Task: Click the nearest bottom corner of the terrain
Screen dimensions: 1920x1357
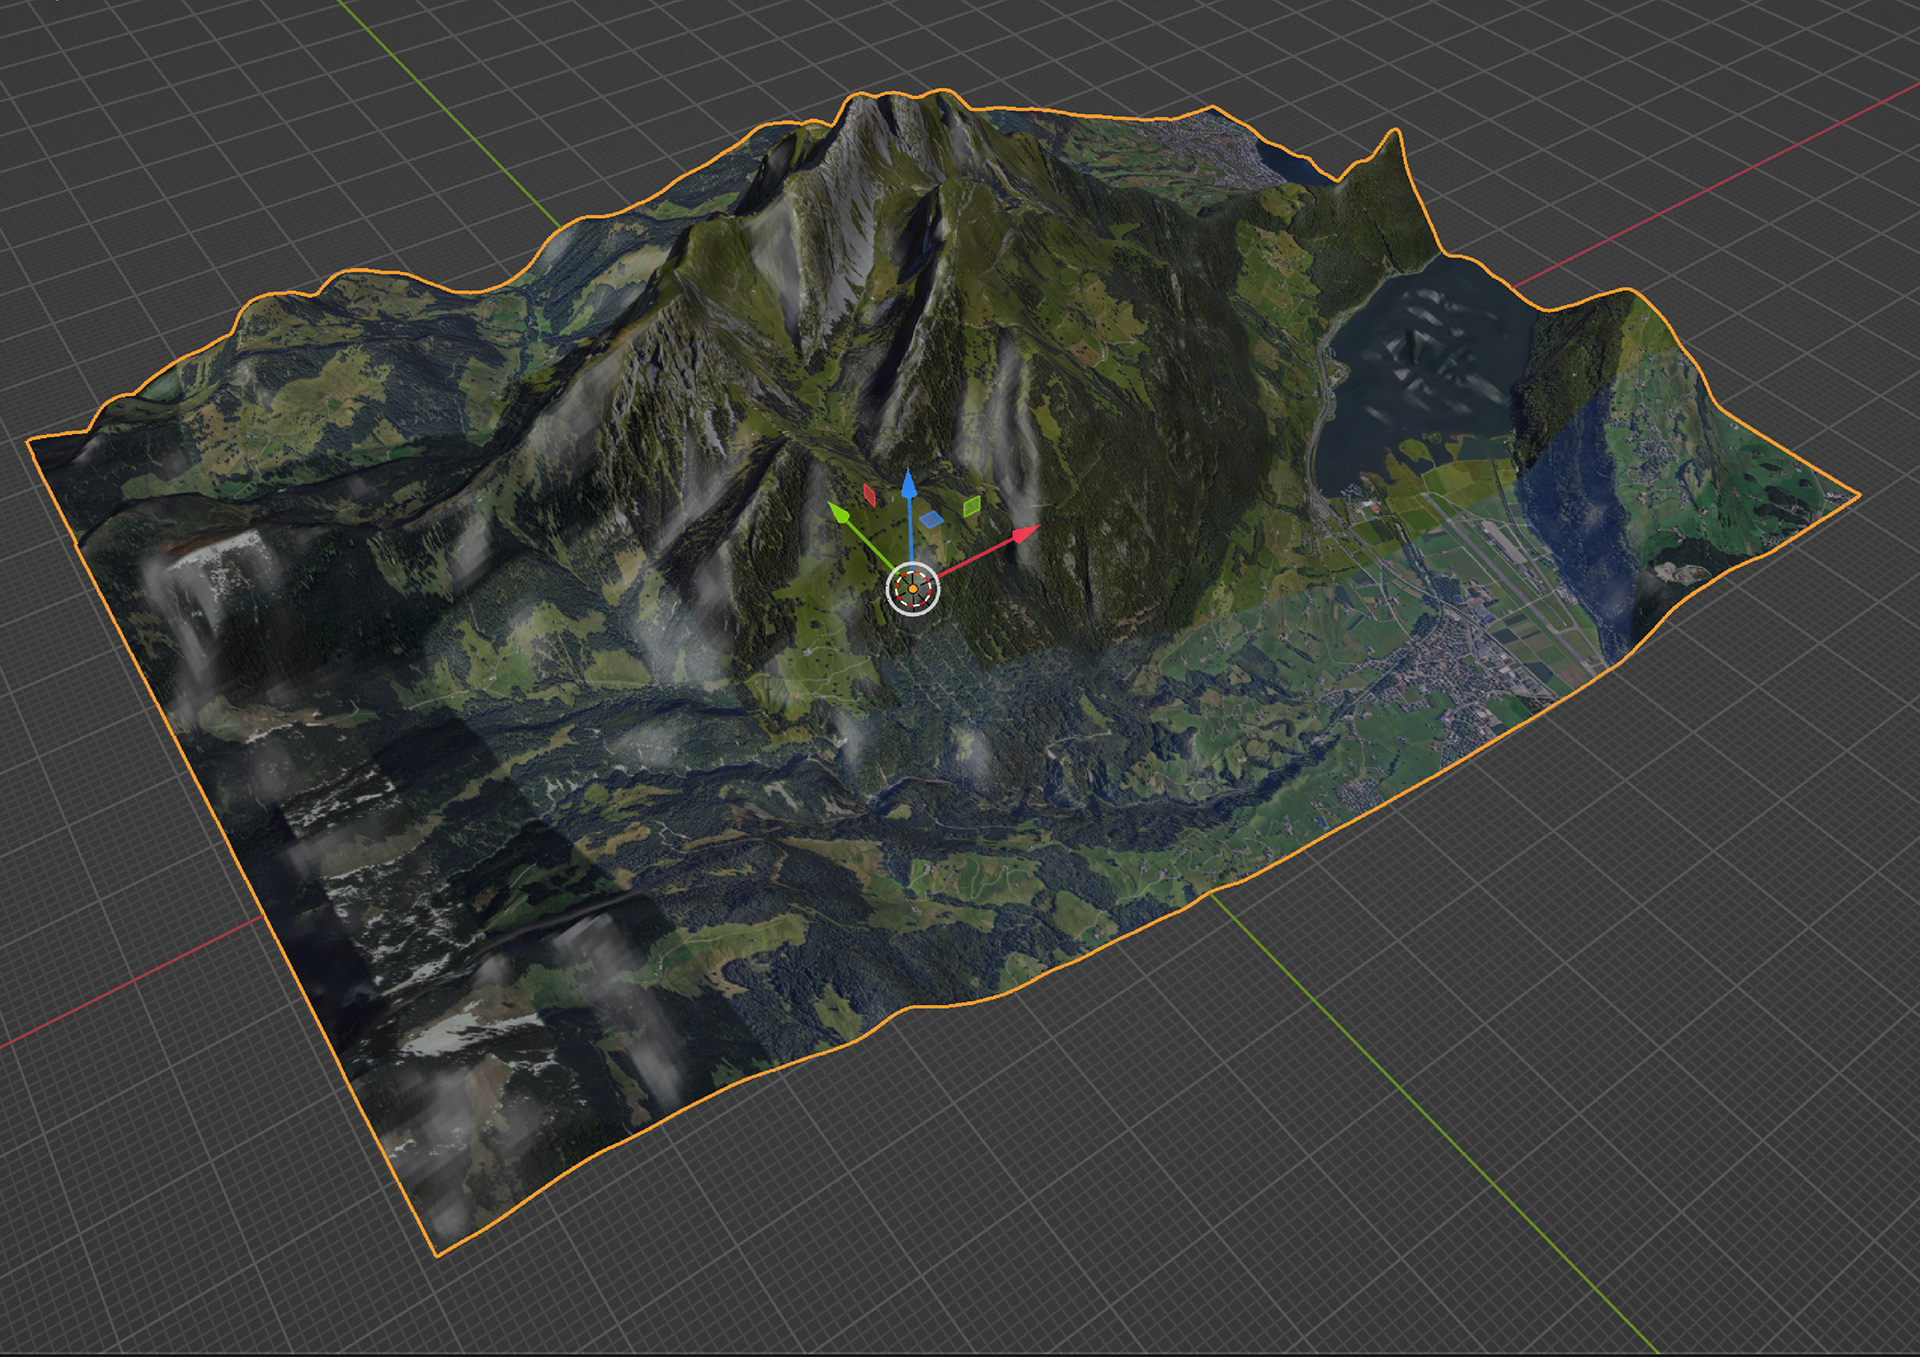Action: (x=438, y=1250)
